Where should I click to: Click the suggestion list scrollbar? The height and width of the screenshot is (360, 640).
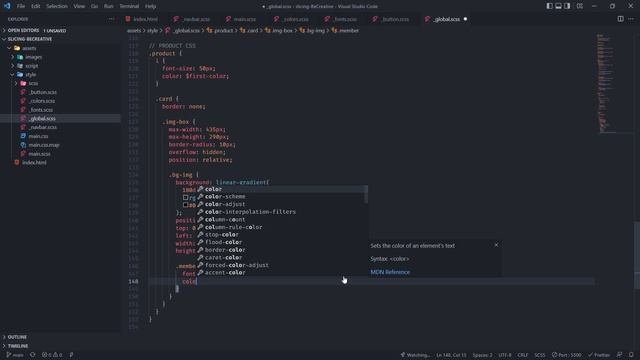(366, 194)
